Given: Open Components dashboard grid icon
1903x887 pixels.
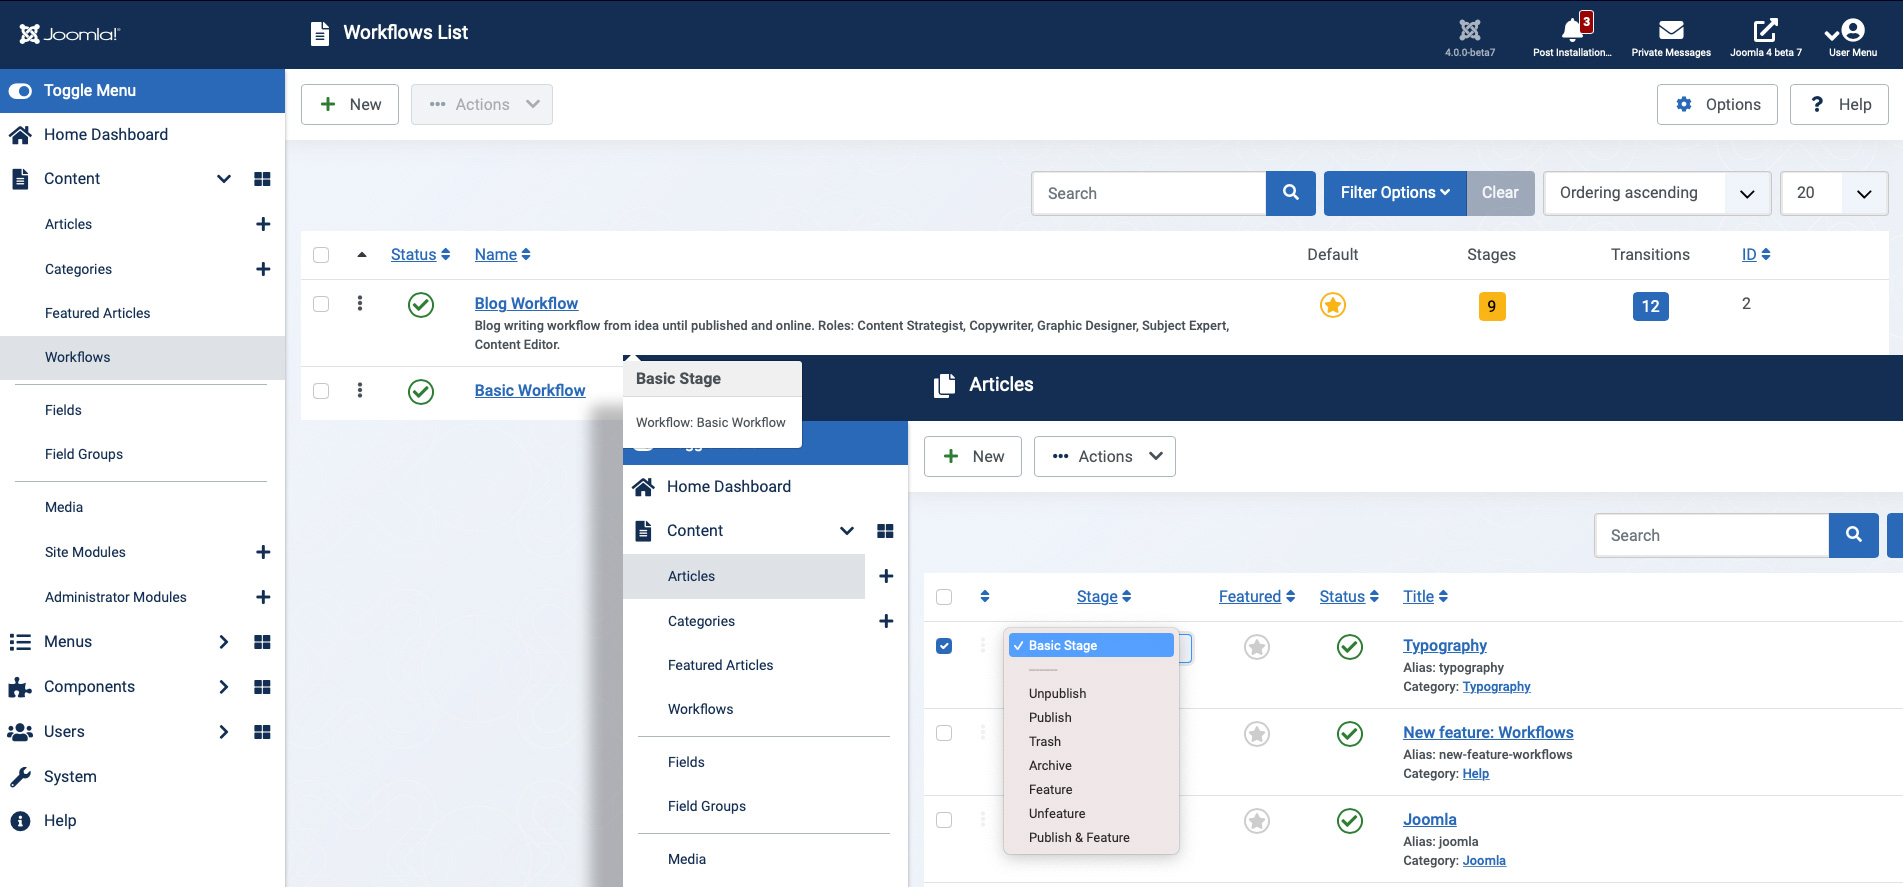Looking at the screenshot, I should click(x=262, y=687).
